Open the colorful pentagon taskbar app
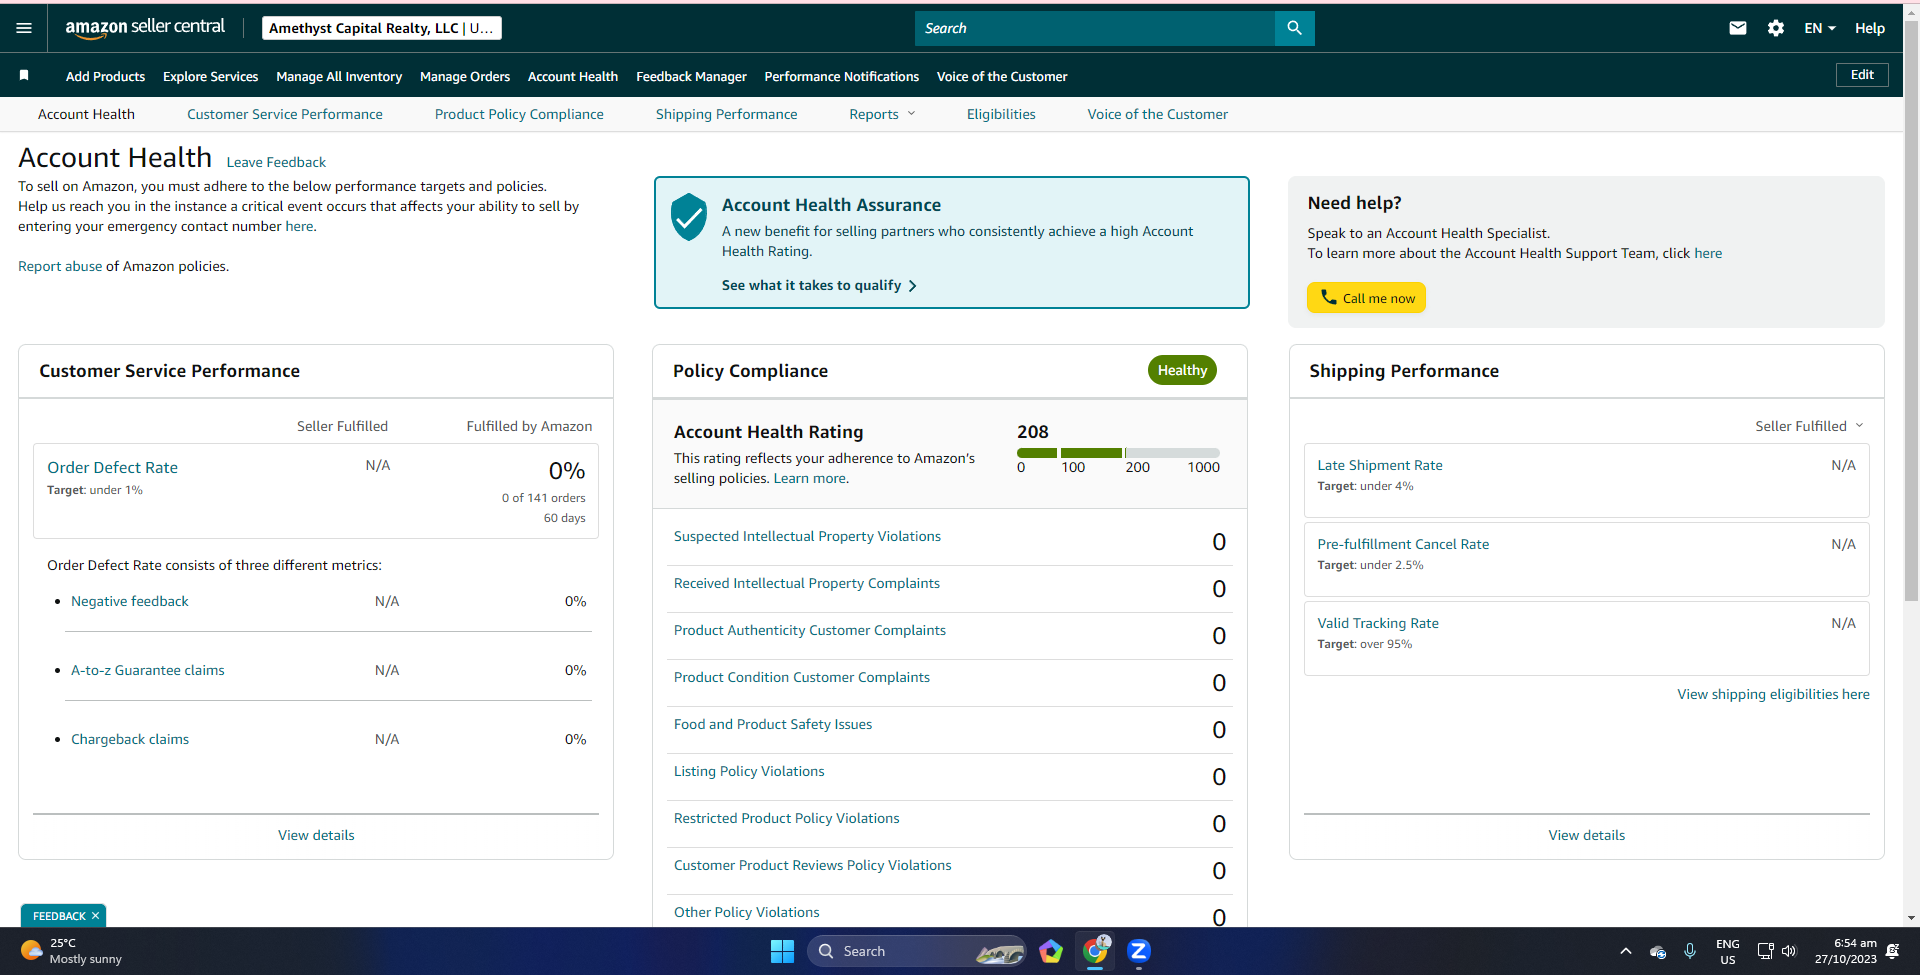Viewport: 1920px width, 975px height. click(1051, 951)
